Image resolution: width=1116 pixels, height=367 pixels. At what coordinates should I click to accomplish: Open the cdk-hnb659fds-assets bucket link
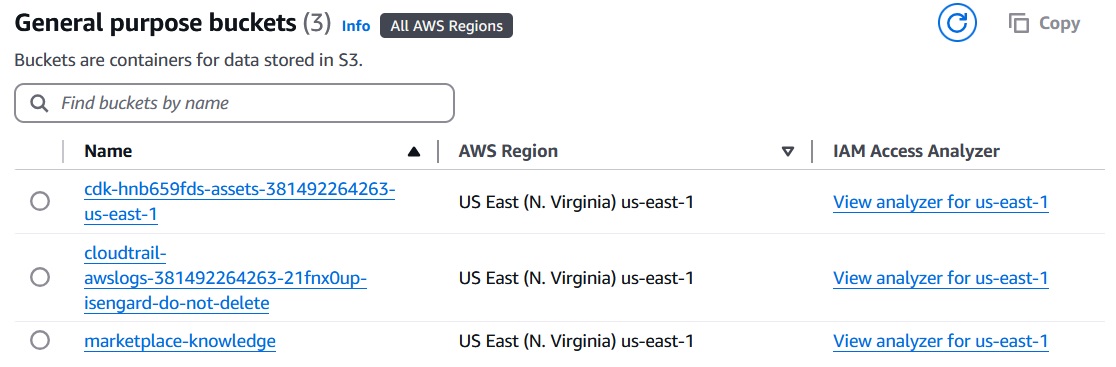[x=239, y=201]
